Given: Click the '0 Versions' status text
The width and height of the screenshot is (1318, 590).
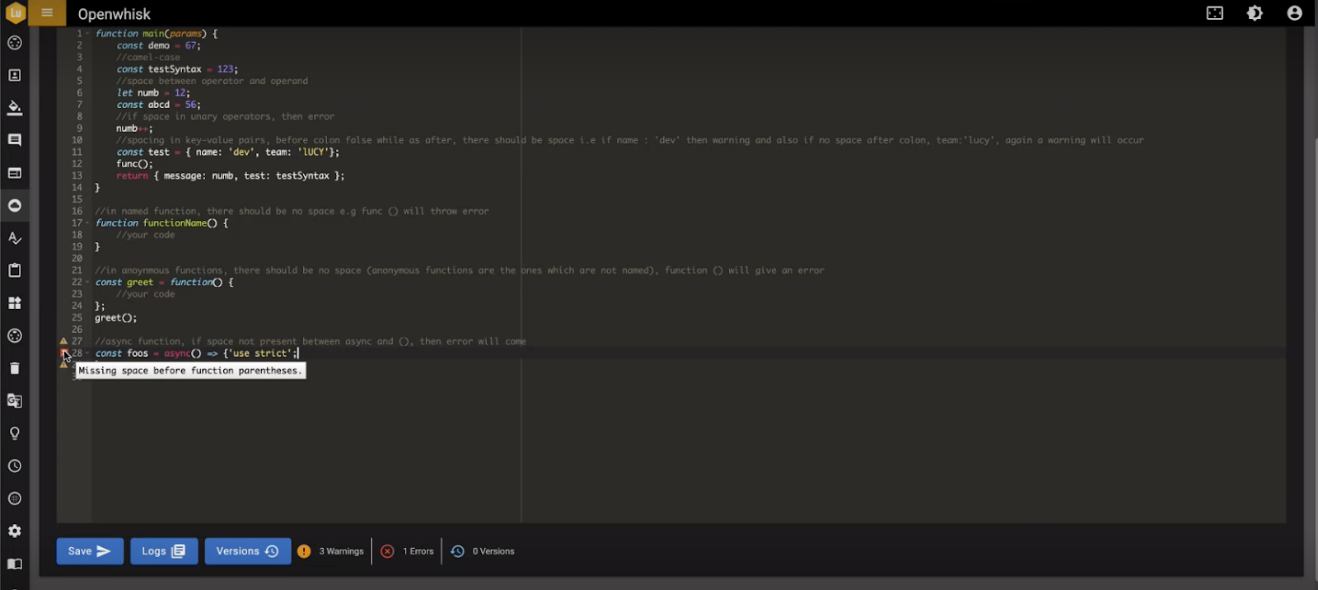Looking at the screenshot, I should tap(494, 551).
